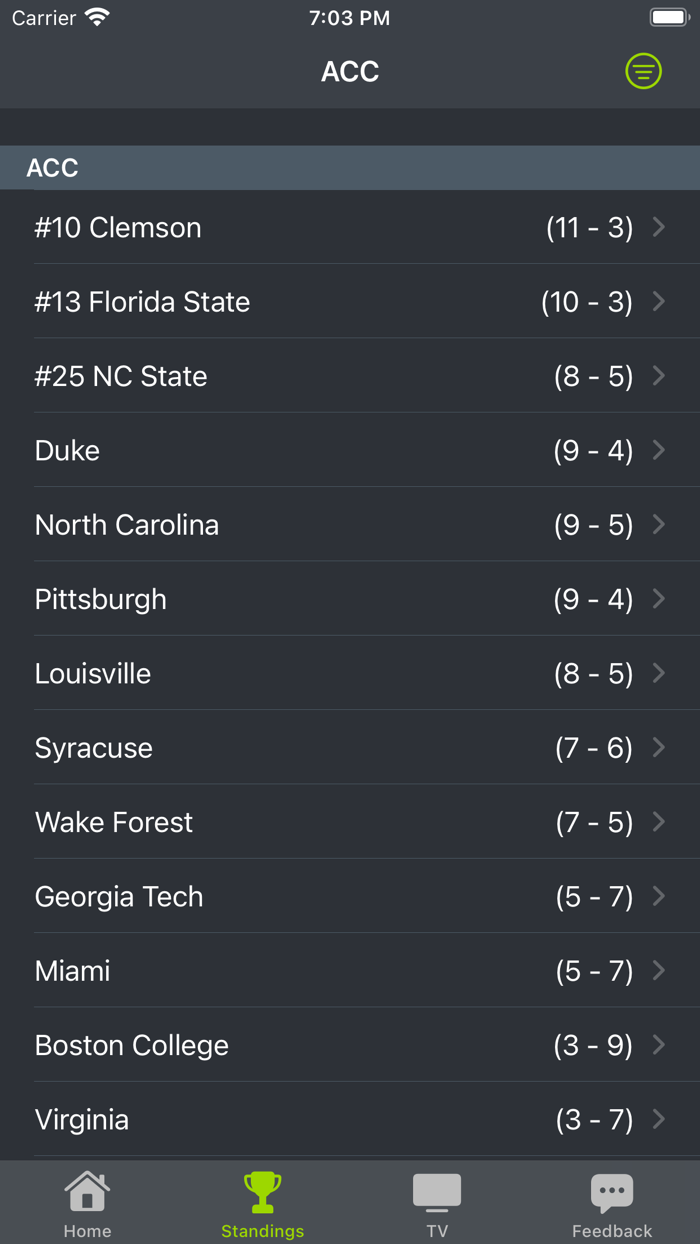Select the Virginia row at the bottom
This screenshot has height=1244, width=700.
350,1119
